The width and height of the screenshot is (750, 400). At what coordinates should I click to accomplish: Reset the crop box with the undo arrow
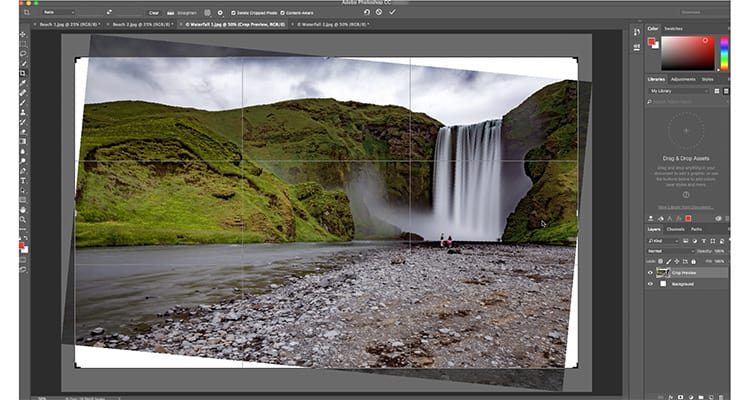[366, 12]
